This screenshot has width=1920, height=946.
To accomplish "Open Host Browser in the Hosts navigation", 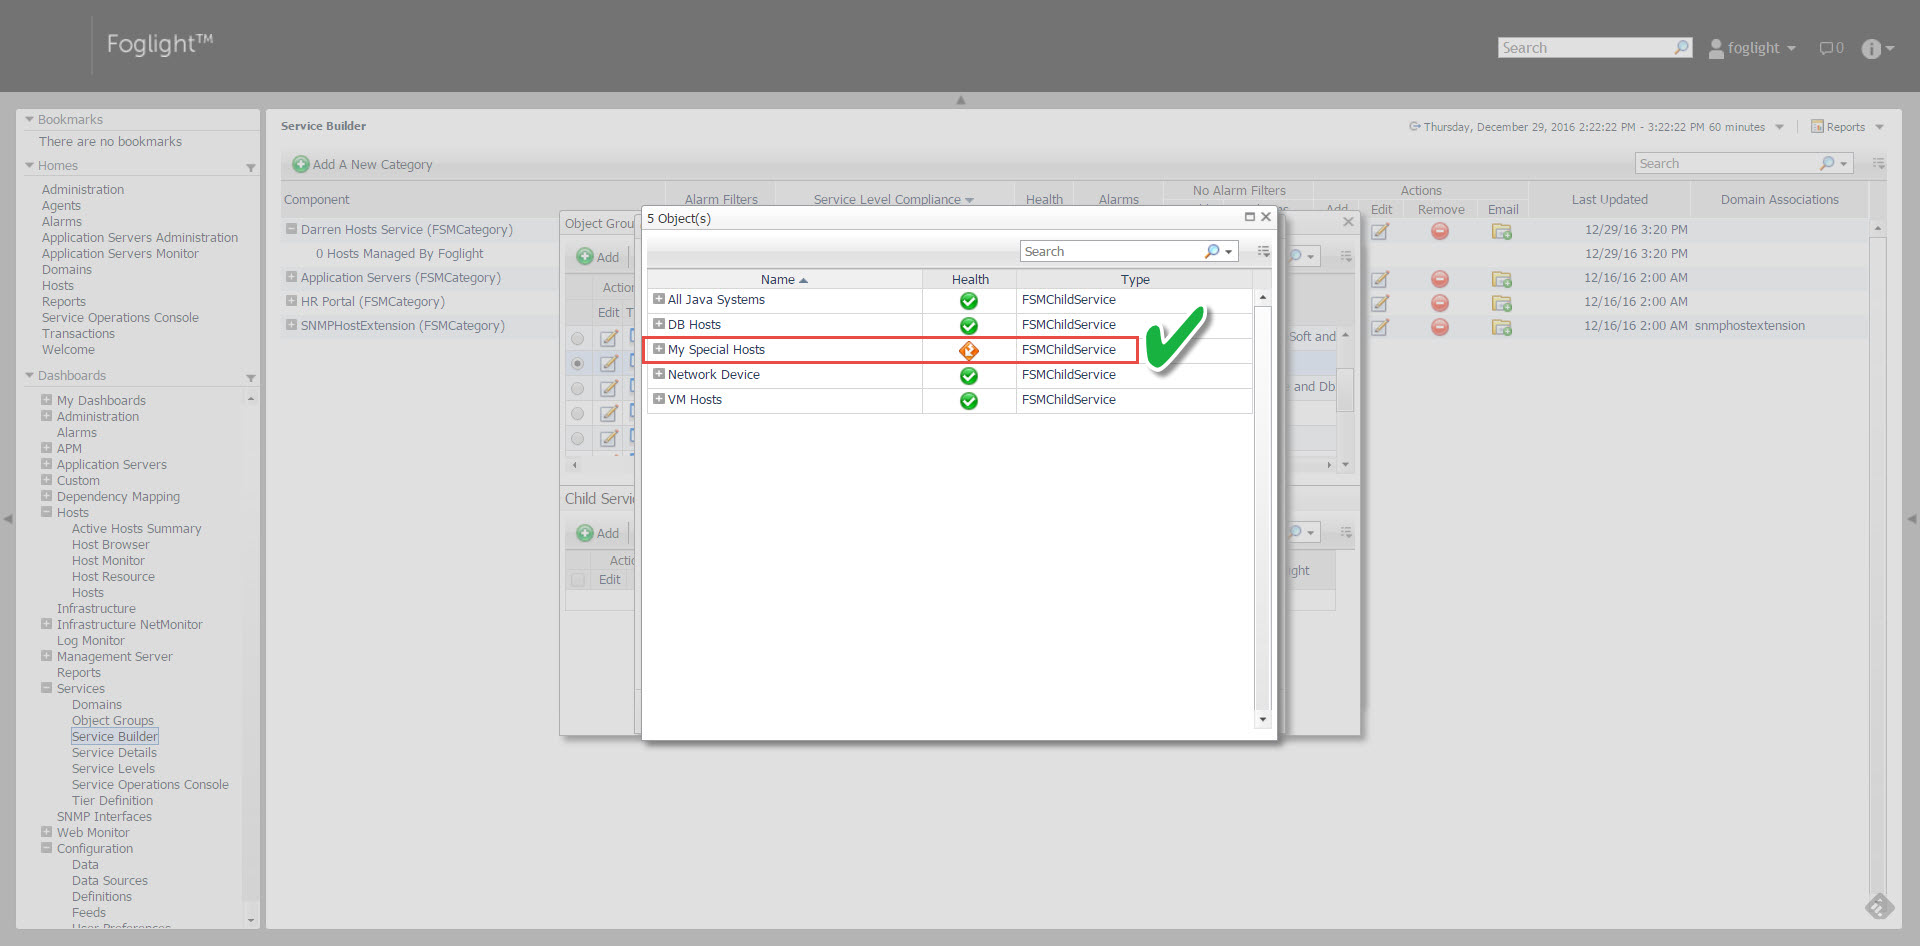I will (110, 545).
